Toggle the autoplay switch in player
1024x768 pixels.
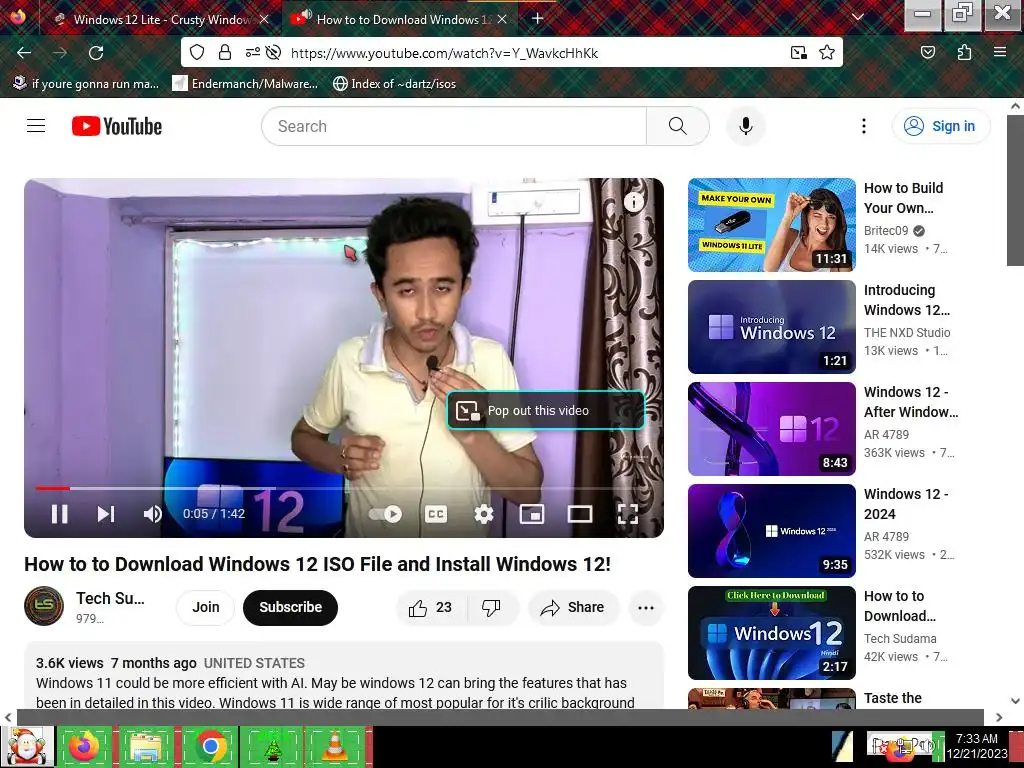click(386, 514)
